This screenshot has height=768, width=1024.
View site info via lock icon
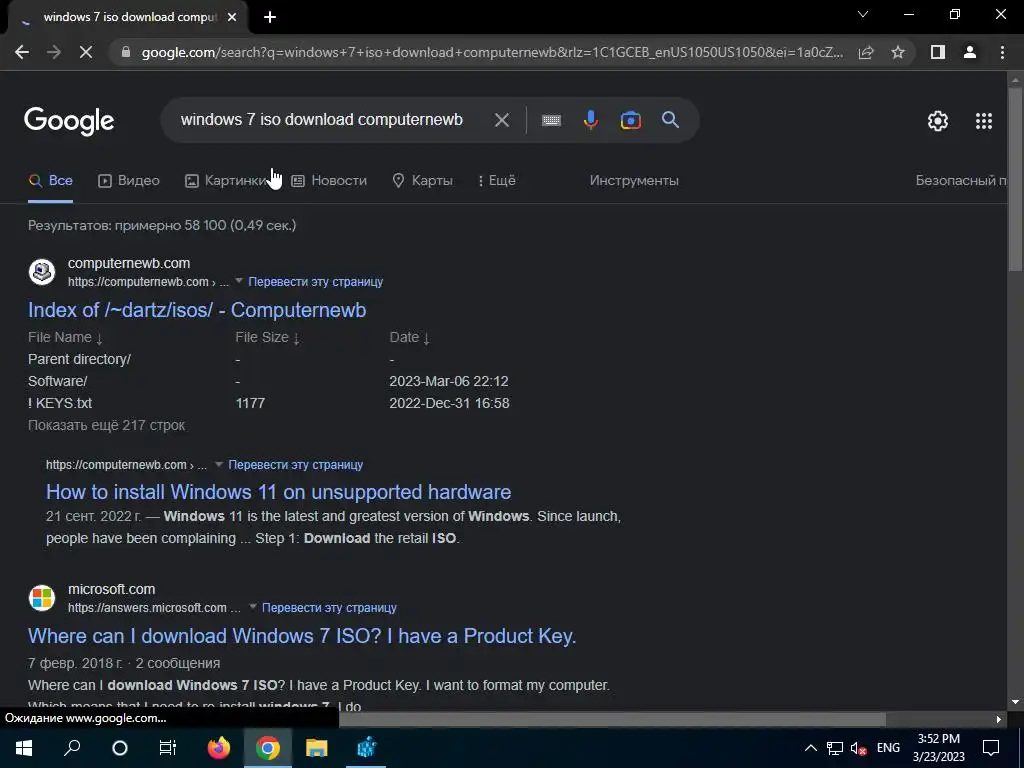tap(126, 52)
